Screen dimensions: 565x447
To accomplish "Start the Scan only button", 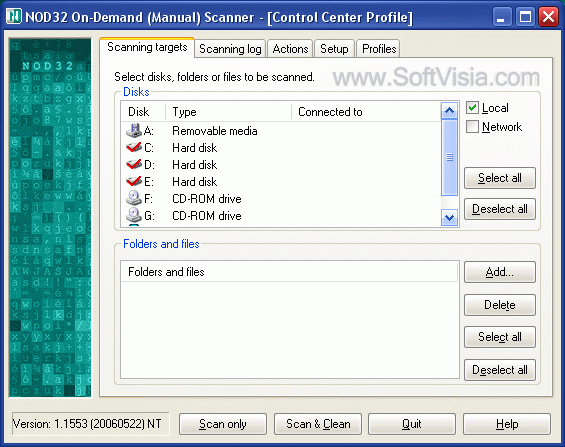I will [x=223, y=424].
